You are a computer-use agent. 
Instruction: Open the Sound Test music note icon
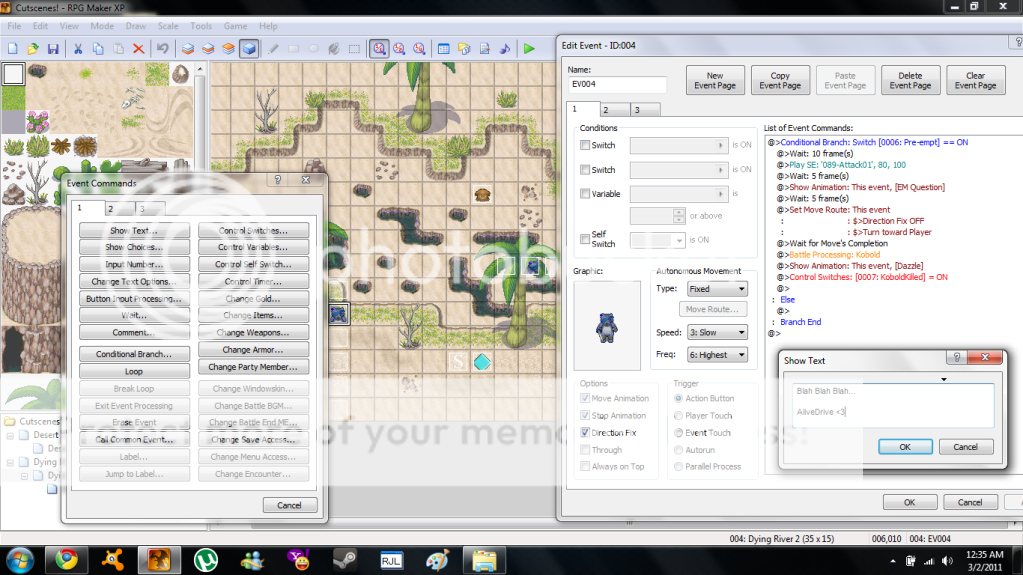[504, 48]
